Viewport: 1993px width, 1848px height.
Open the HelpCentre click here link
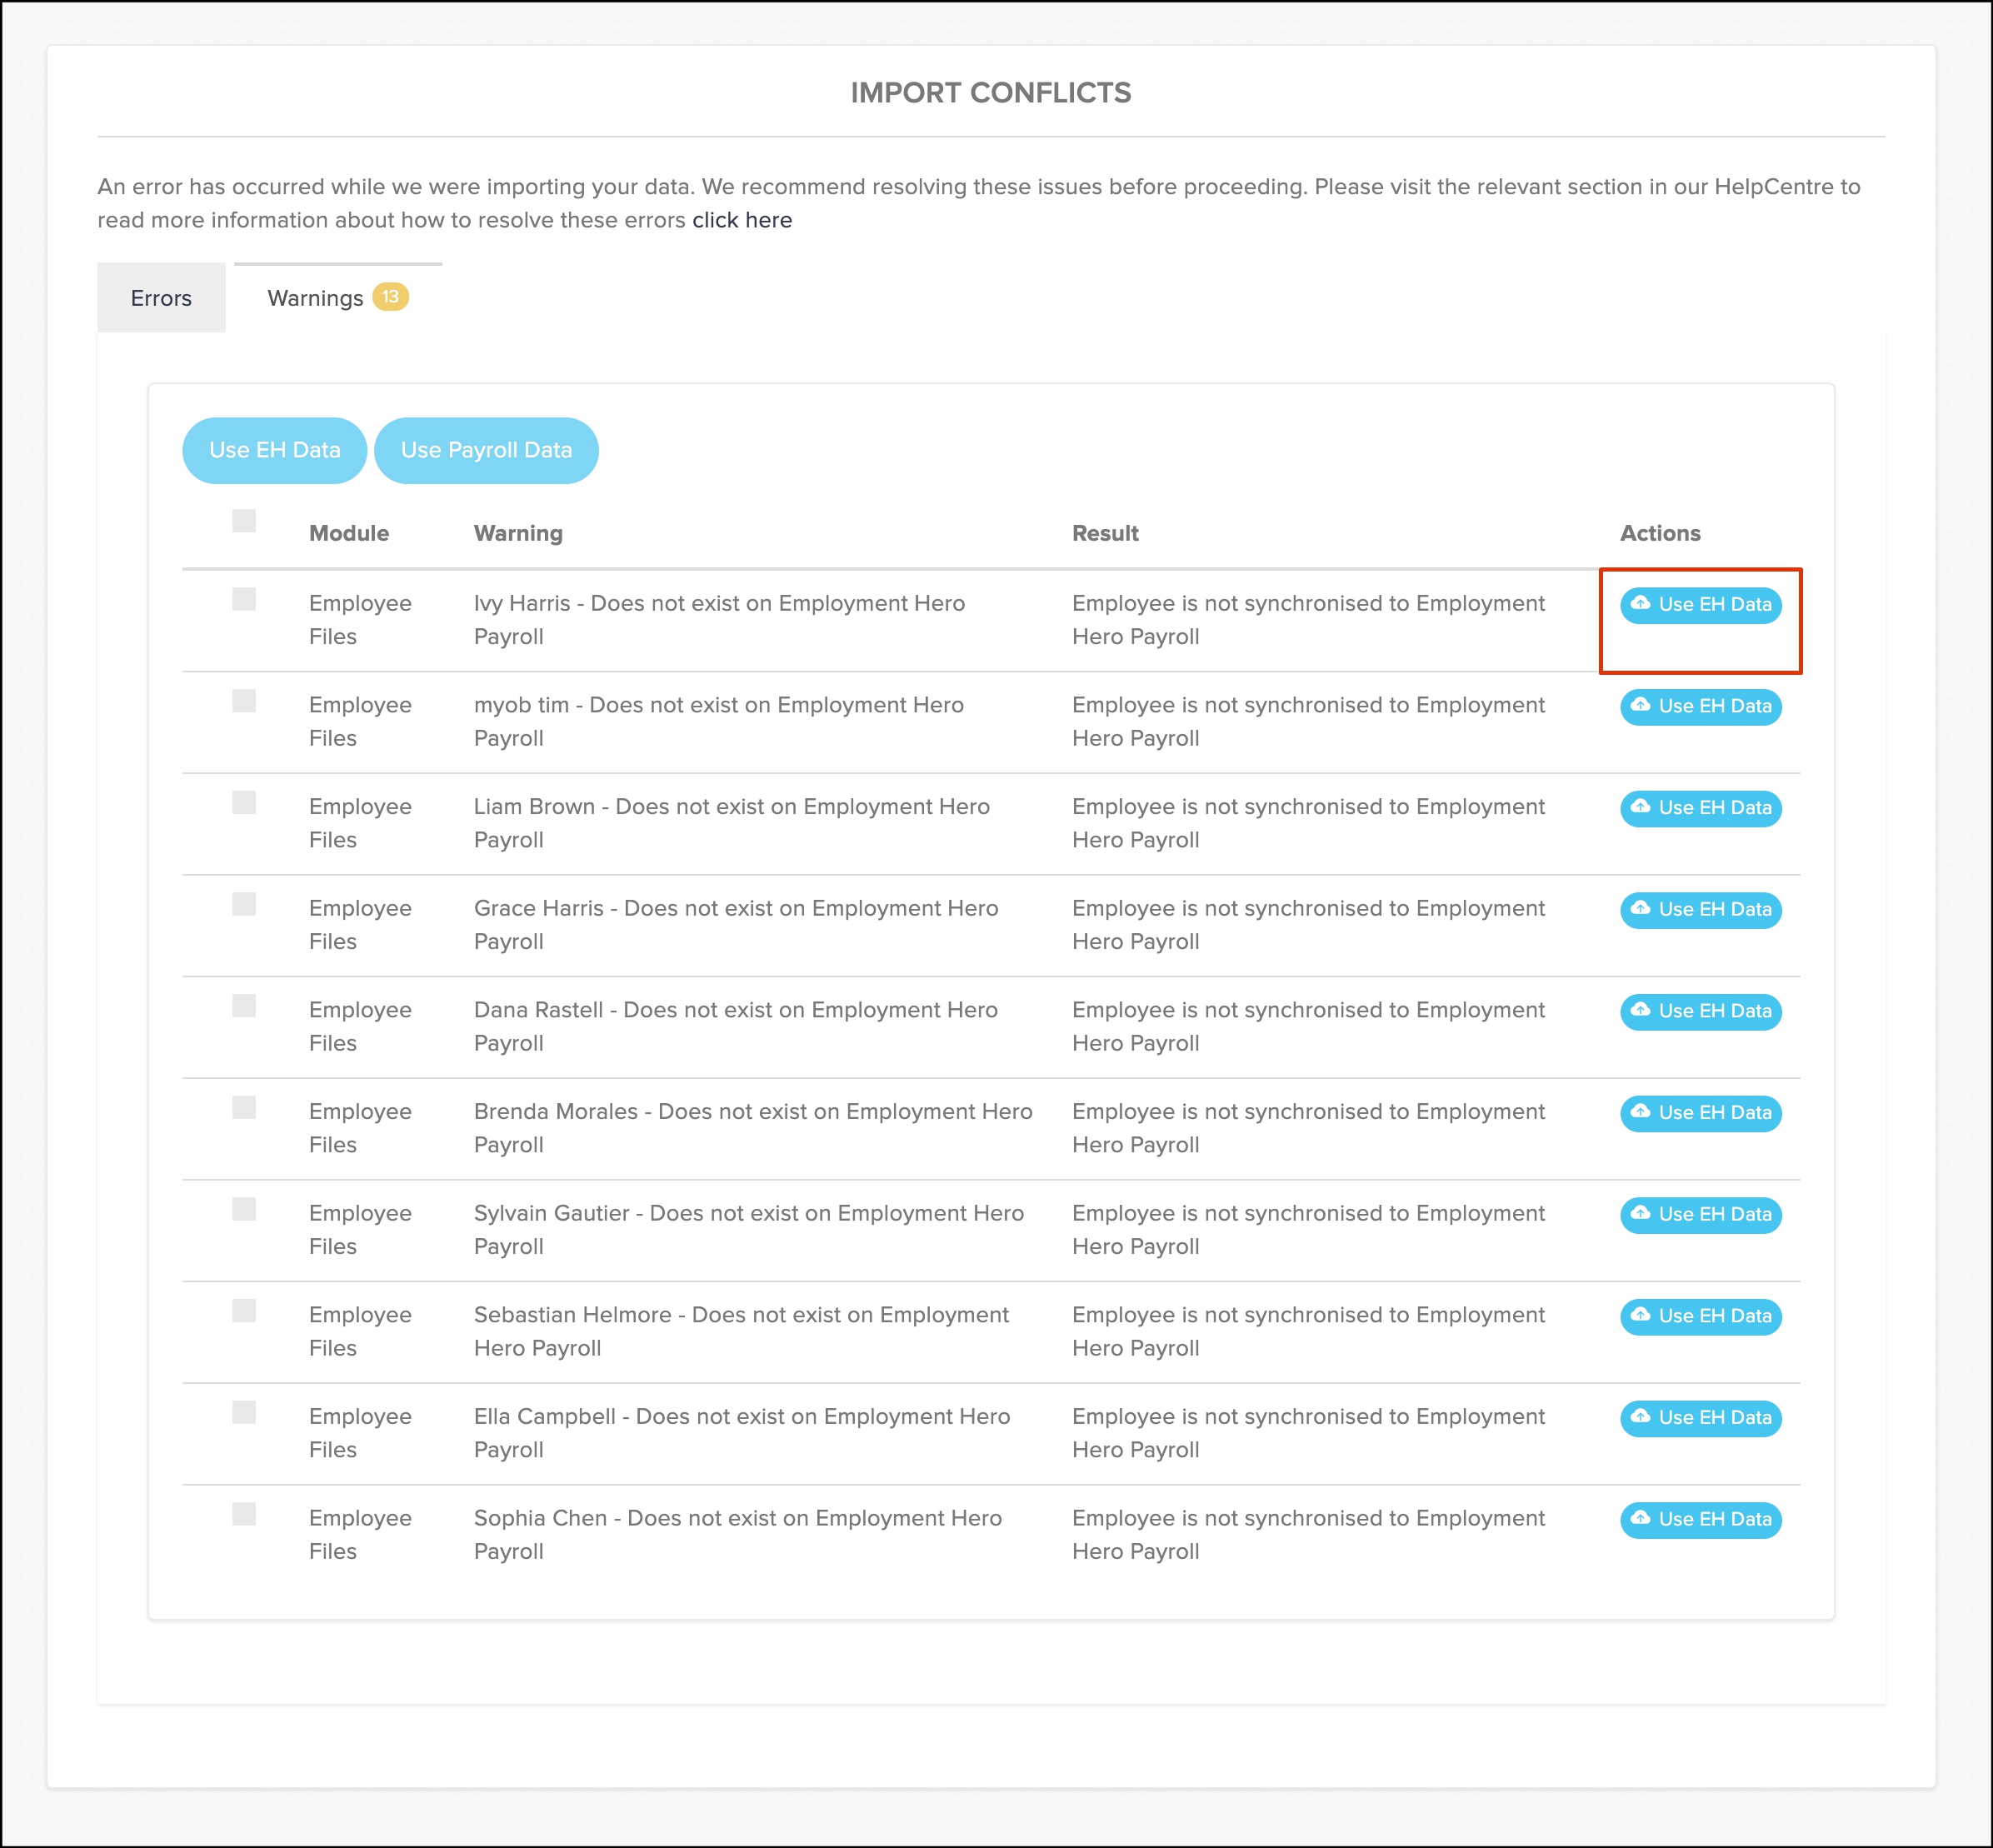tap(741, 220)
